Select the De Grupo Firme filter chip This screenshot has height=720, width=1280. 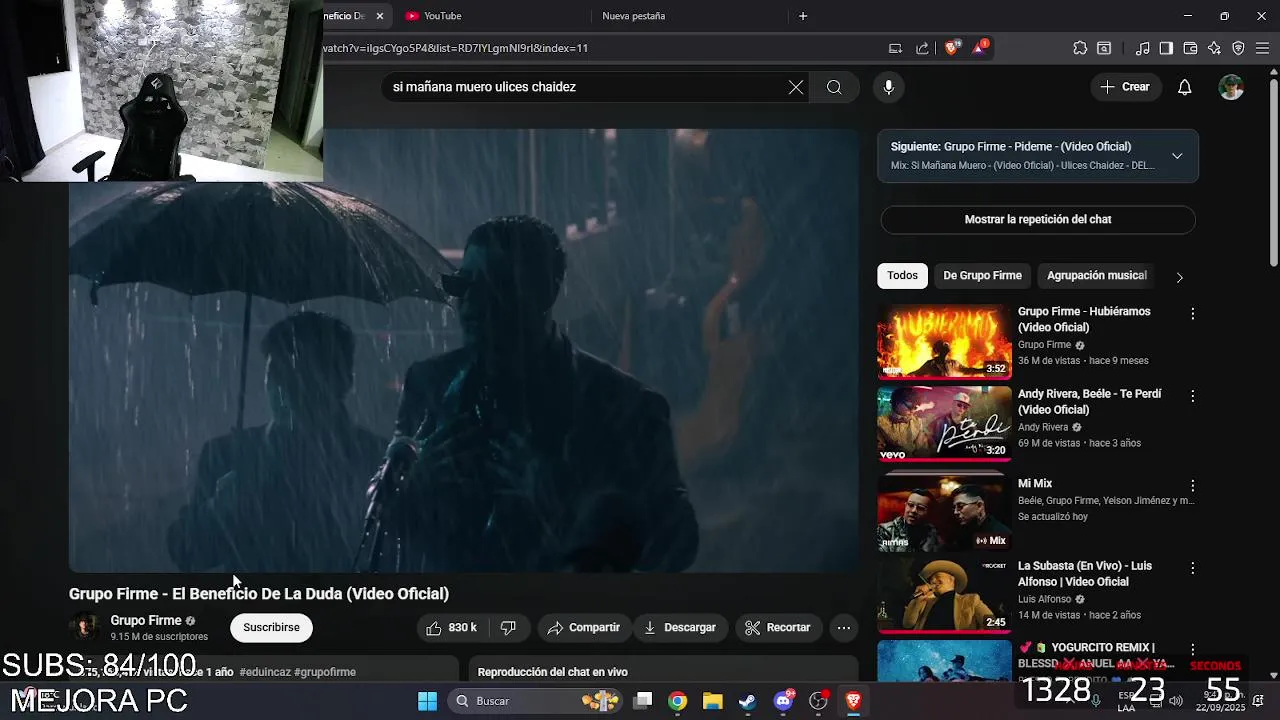982,276
